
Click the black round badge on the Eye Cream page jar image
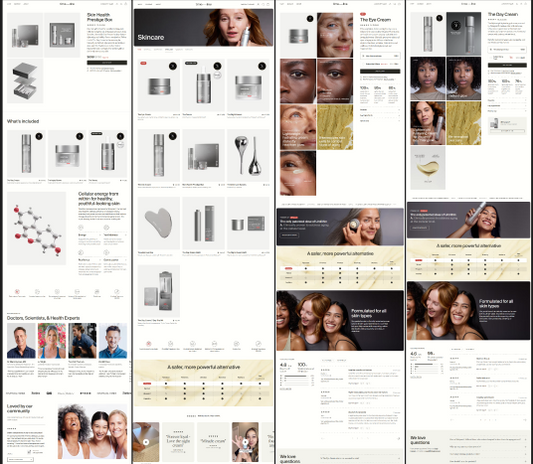coord(310,19)
